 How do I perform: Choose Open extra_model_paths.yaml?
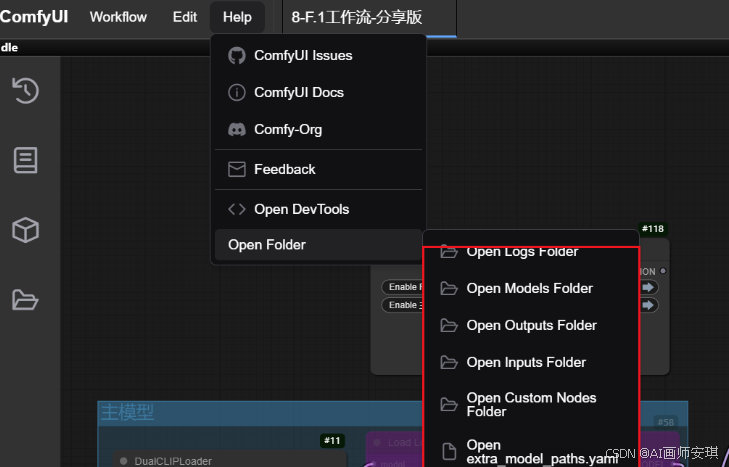click(x=531, y=452)
